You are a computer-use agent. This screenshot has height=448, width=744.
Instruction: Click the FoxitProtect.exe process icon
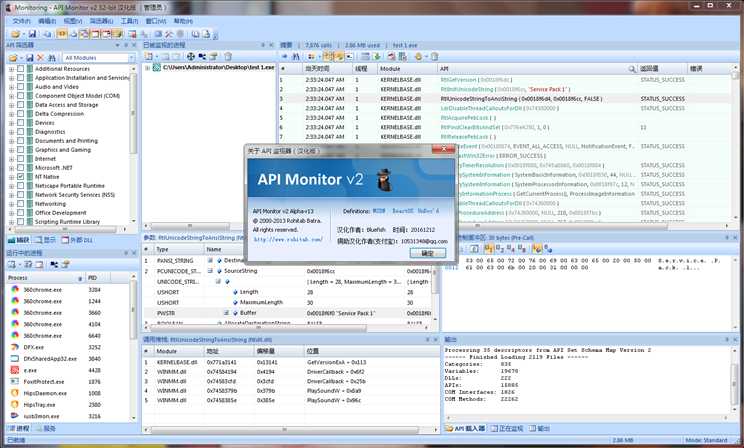pos(15,382)
